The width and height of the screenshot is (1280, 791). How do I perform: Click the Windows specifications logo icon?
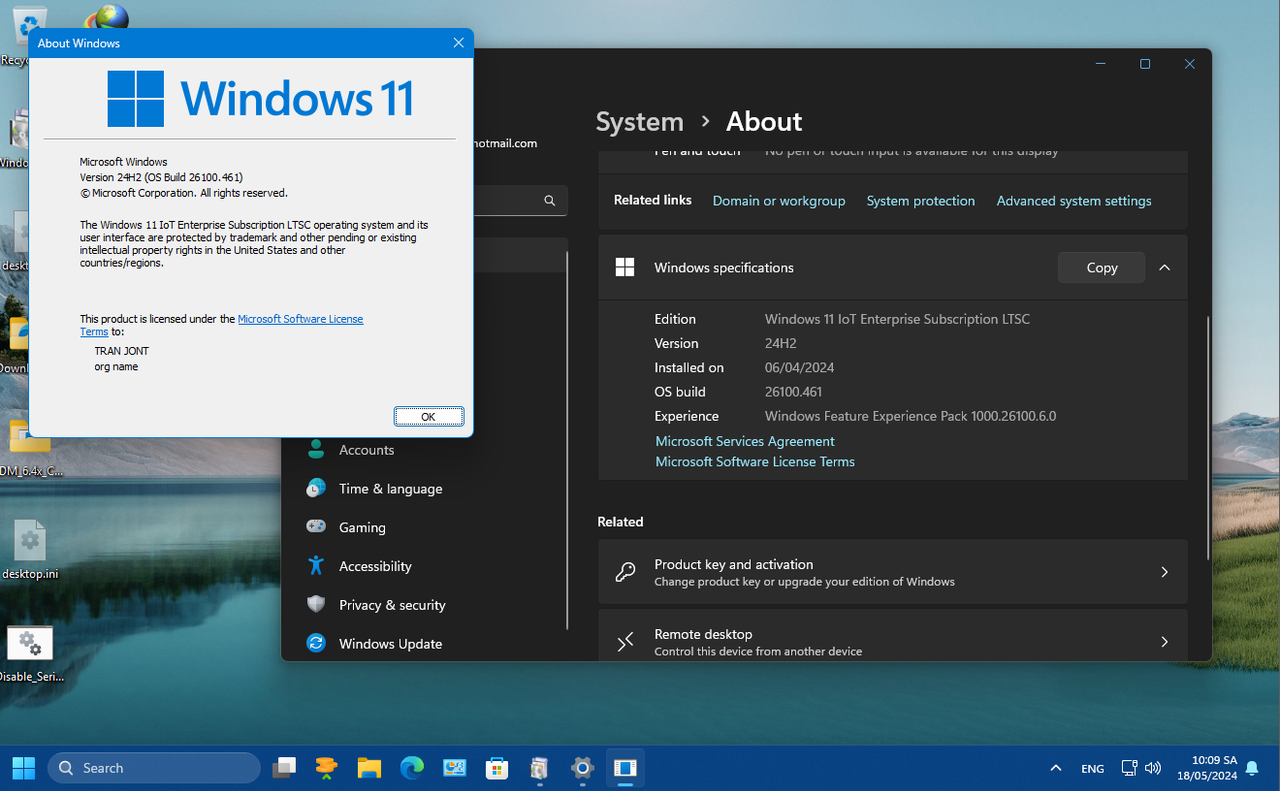click(x=625, y=267)
